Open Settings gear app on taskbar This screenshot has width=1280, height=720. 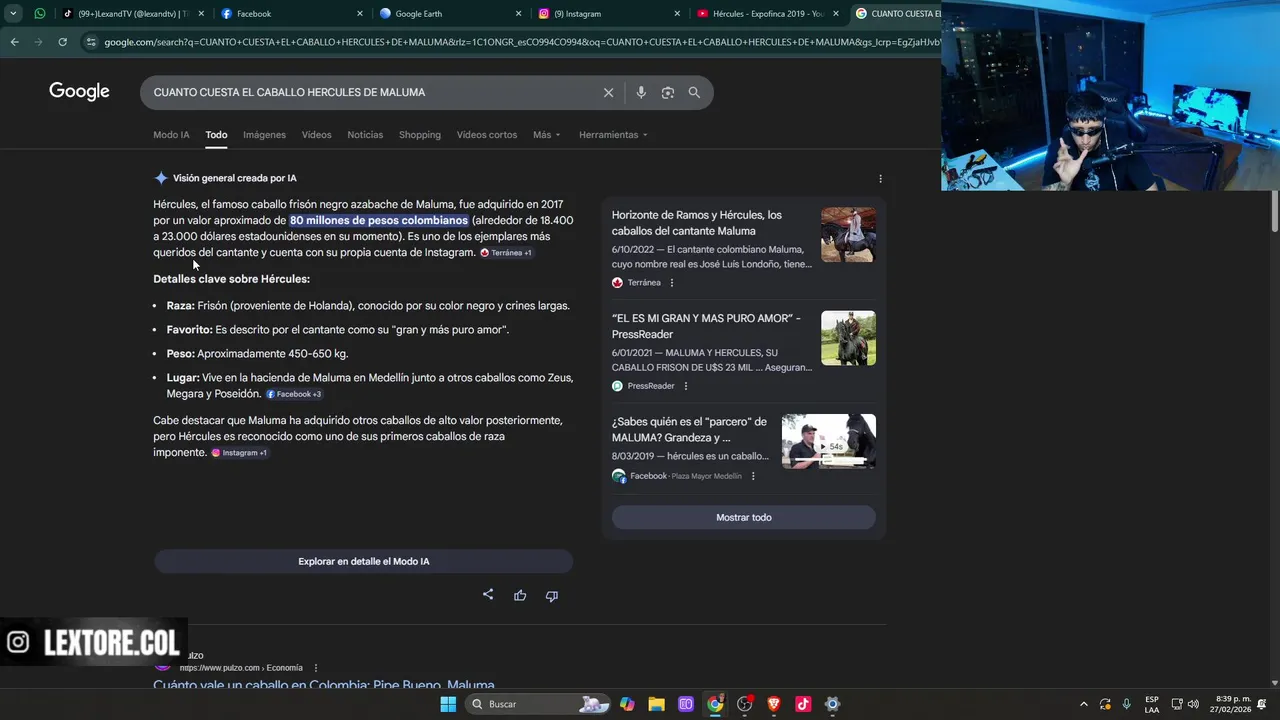pyautogui.click(x=832, y=704)
